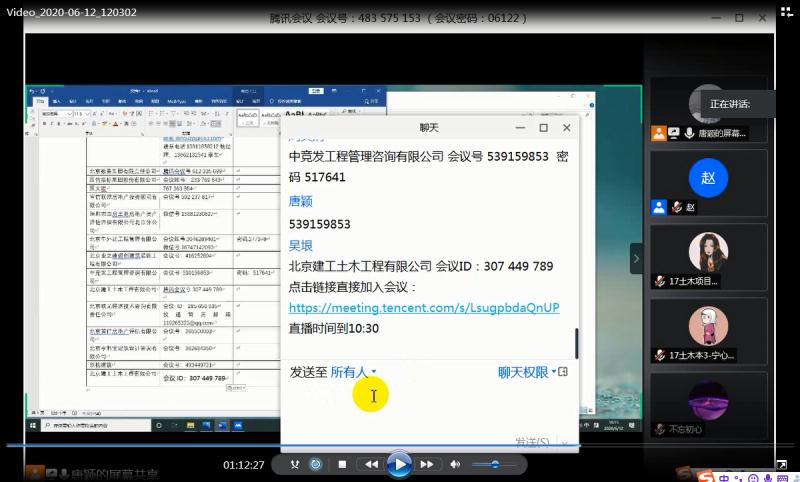800x482 pixels.
Task: Rewind the video
Action: pos(371,464)
